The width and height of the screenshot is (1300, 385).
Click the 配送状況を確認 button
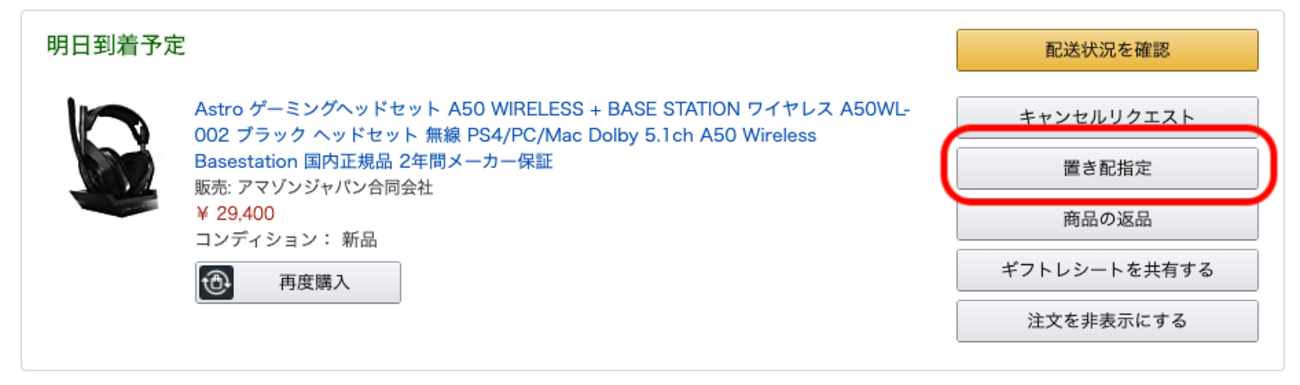click(1107, 50)
